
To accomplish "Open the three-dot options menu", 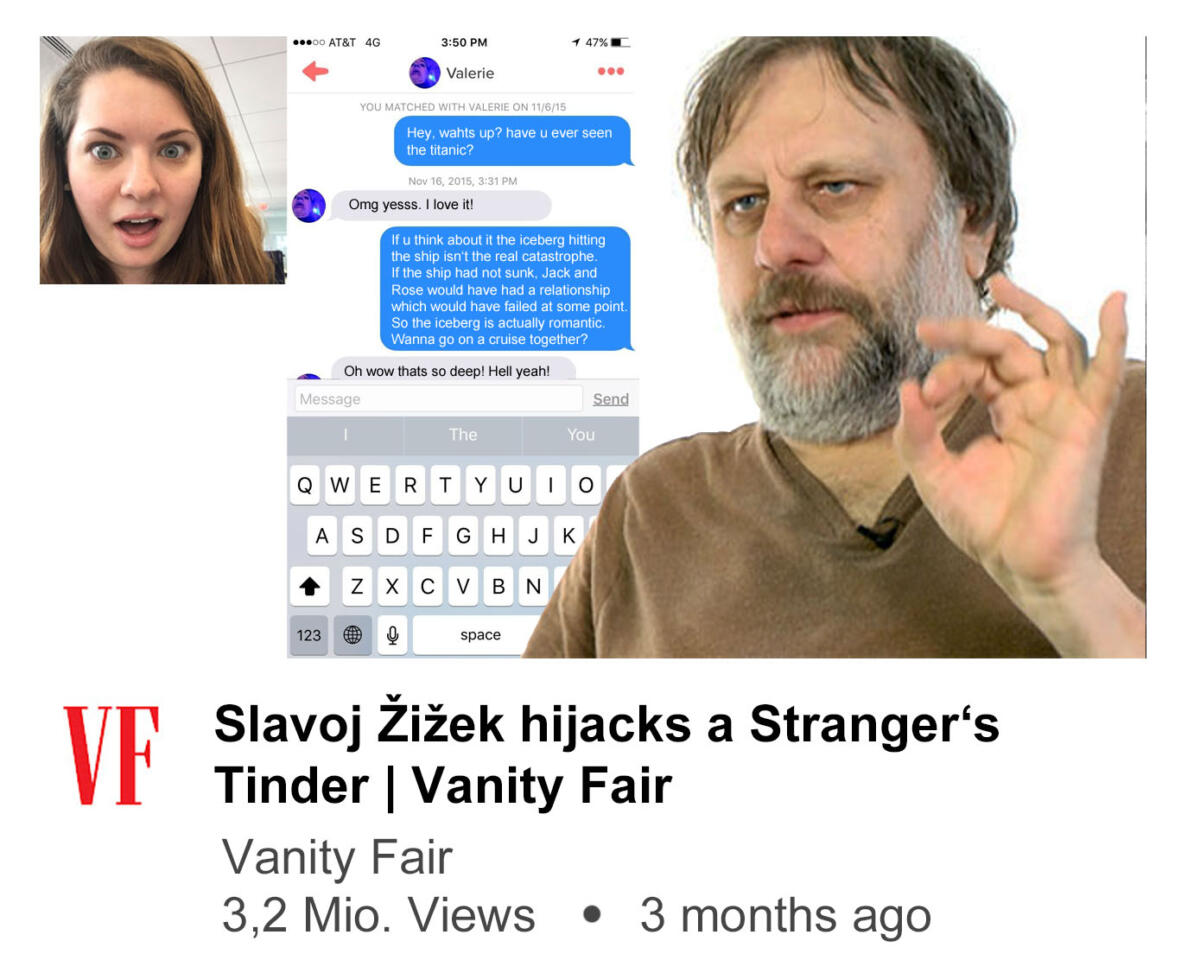I will (x=610, y=72).
